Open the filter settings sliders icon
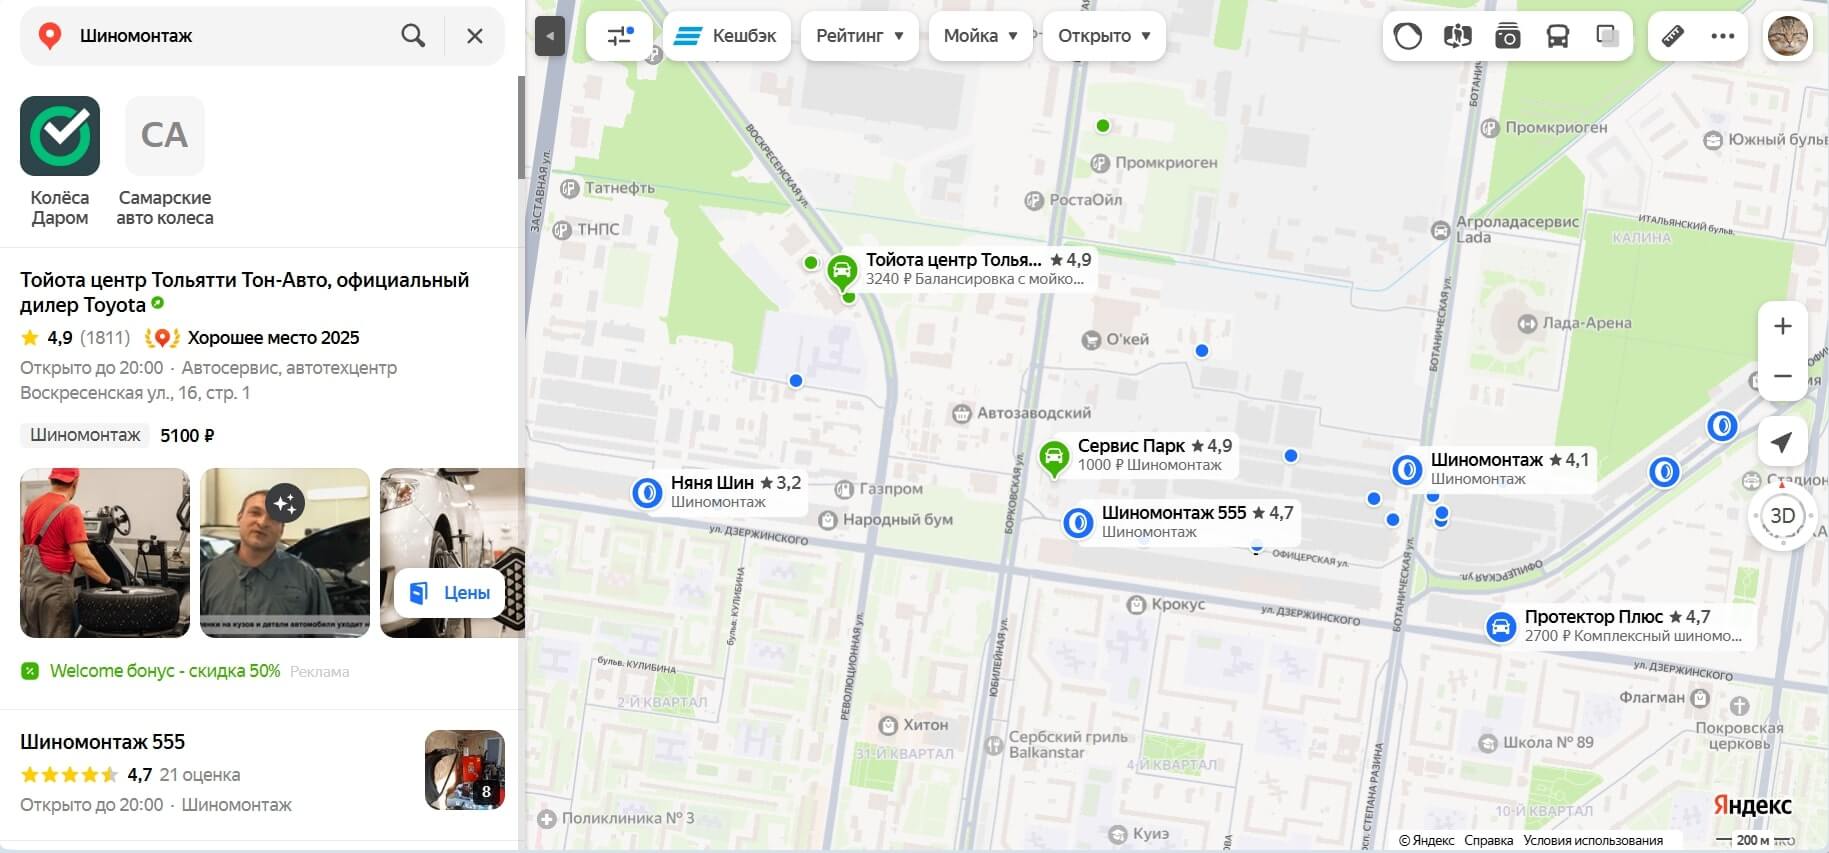This screenshot has height=853, width=1829. pyautogui.click(x=620, y=36)
